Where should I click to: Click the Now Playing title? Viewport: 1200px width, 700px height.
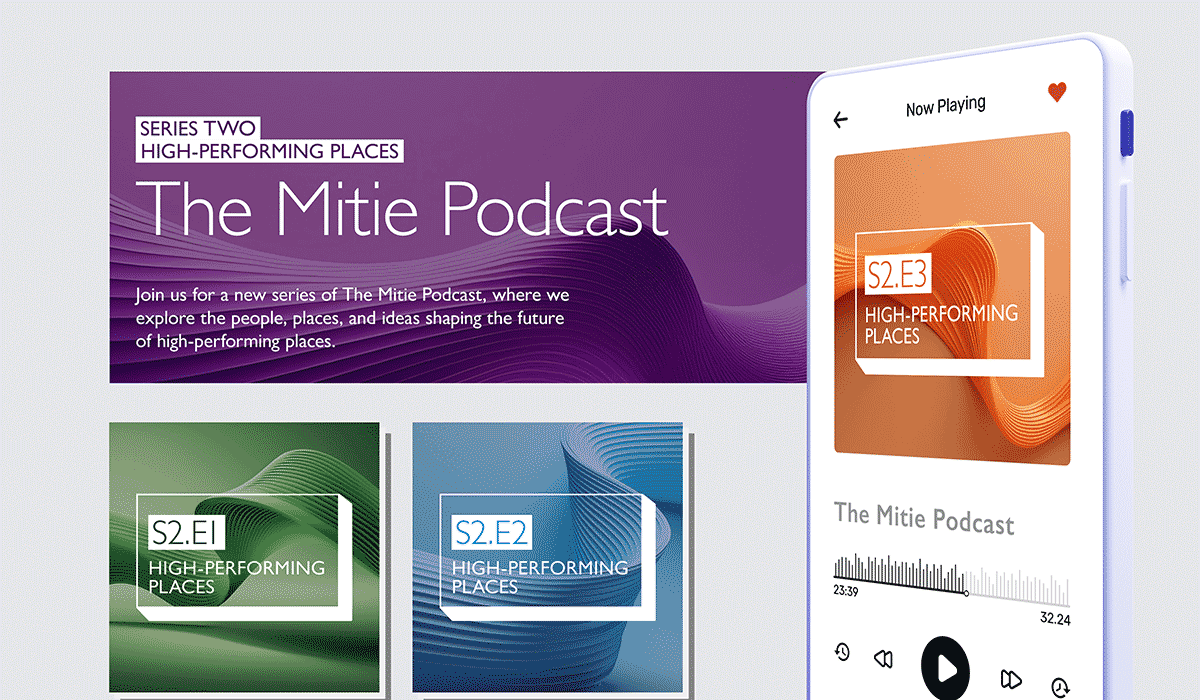pos(945,106)
